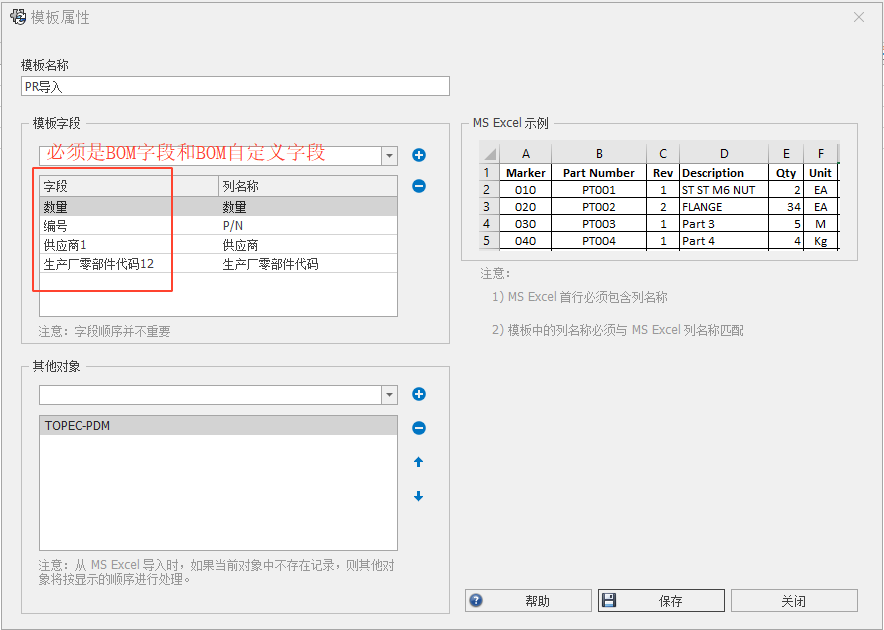Screen dimensions: 884x630
Task: Click ST ST M6 NUT cell
Action: (724, 190)
